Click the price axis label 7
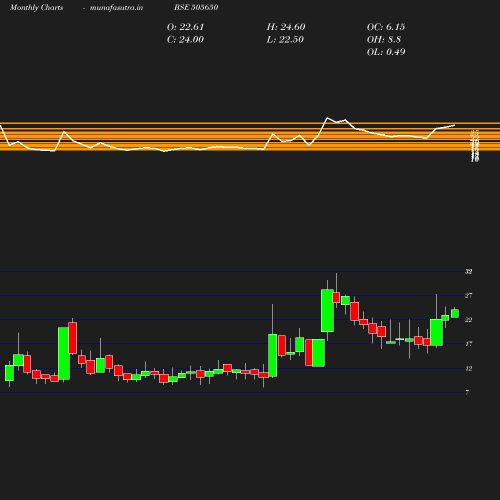500x500 pixels. (467, 392)
